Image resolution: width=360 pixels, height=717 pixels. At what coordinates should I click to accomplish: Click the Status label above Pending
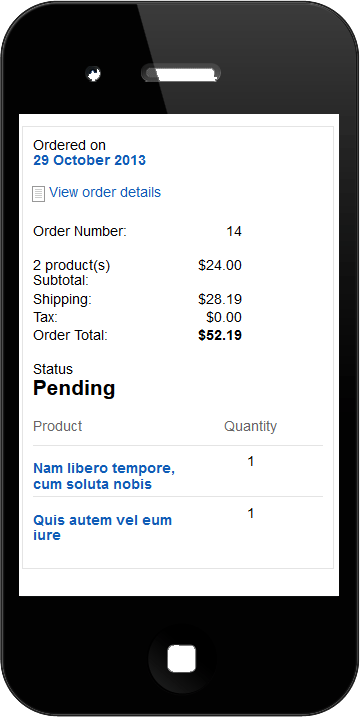[x=53, y=369]
